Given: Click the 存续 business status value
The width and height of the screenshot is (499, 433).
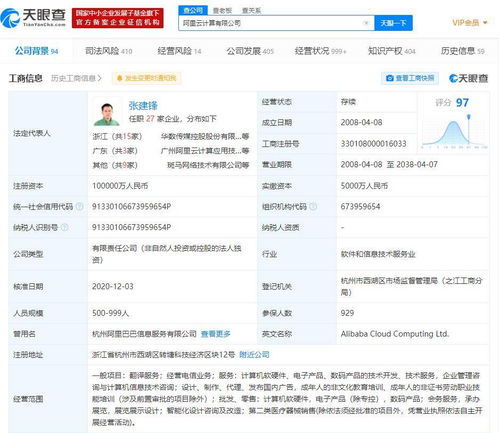Looking at the screenshot, I should tap(348, 102).
